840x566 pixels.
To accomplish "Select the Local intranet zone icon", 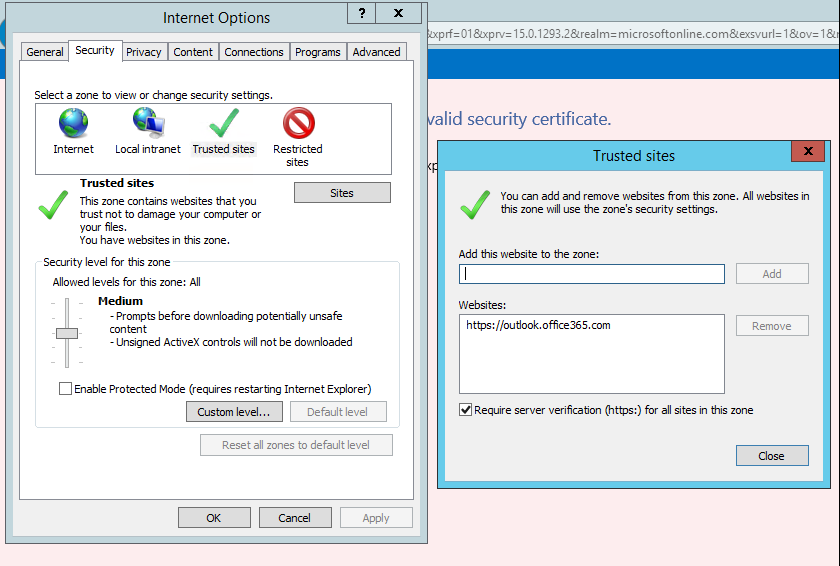I will click(148, 123).
